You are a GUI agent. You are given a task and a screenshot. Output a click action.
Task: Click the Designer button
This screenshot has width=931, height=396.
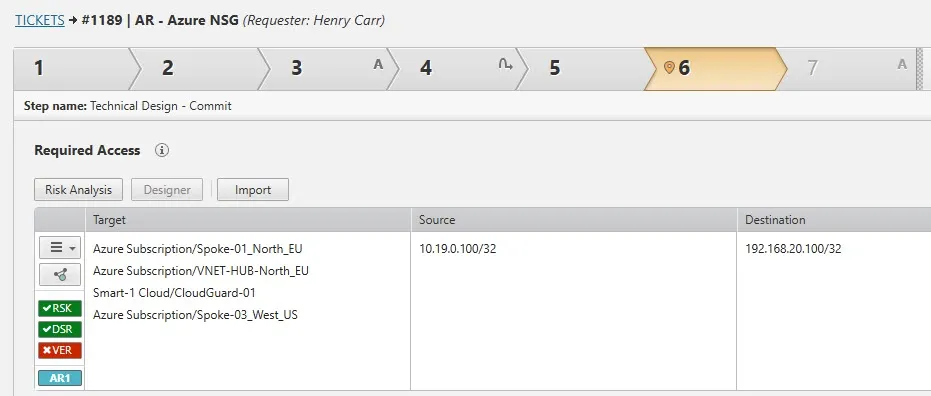point(167,190)
